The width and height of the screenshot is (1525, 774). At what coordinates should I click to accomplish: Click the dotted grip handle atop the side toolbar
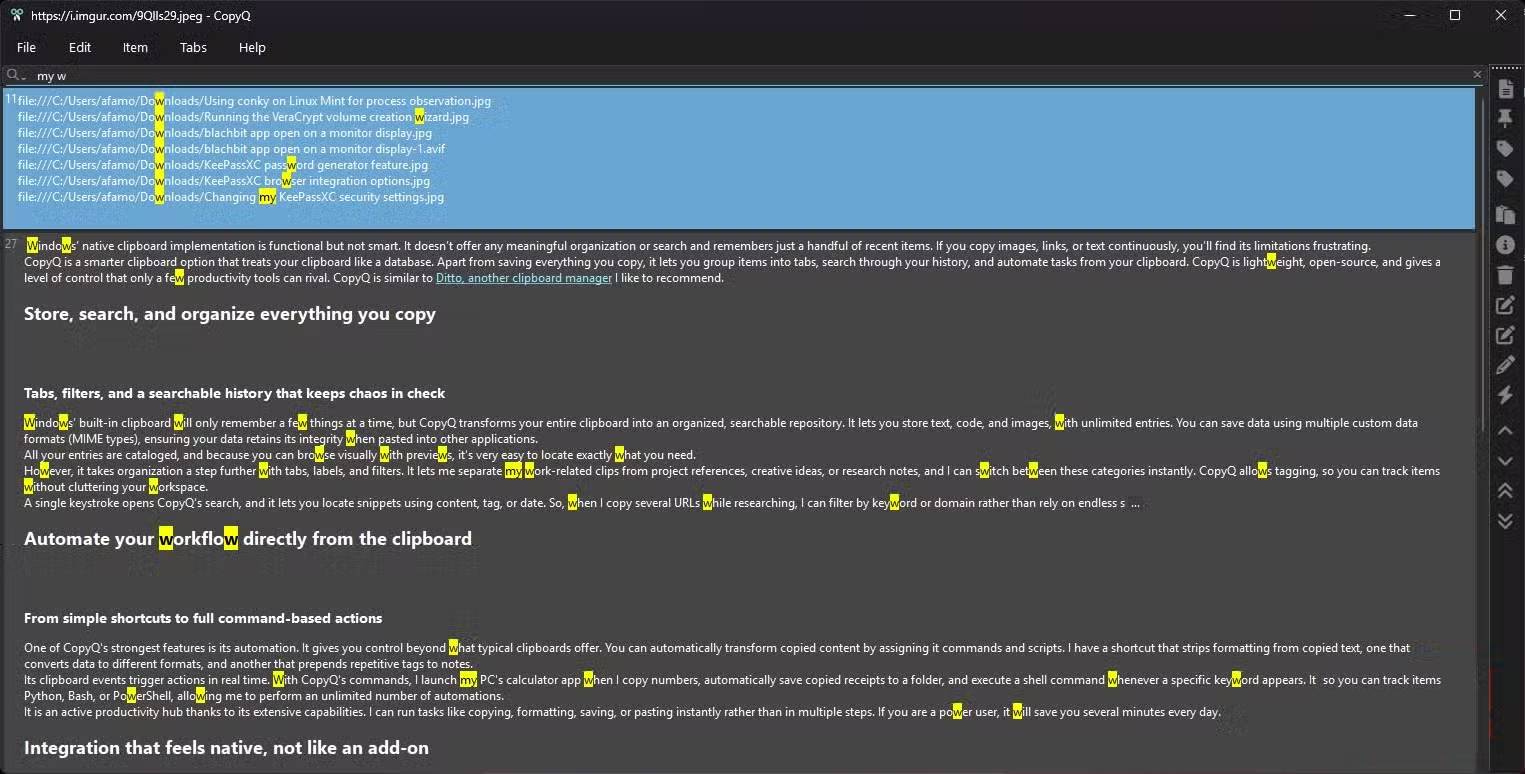[1505, 68]
